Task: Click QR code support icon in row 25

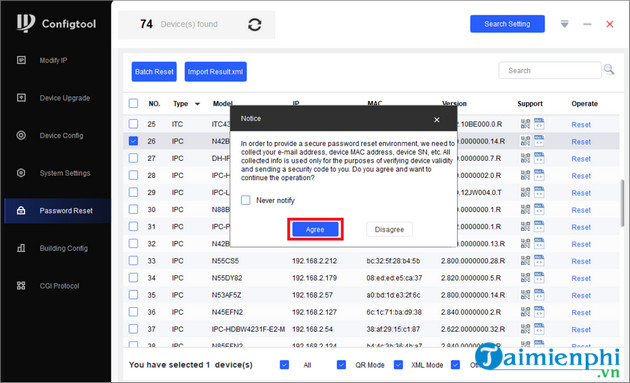Action: (526, 124)
